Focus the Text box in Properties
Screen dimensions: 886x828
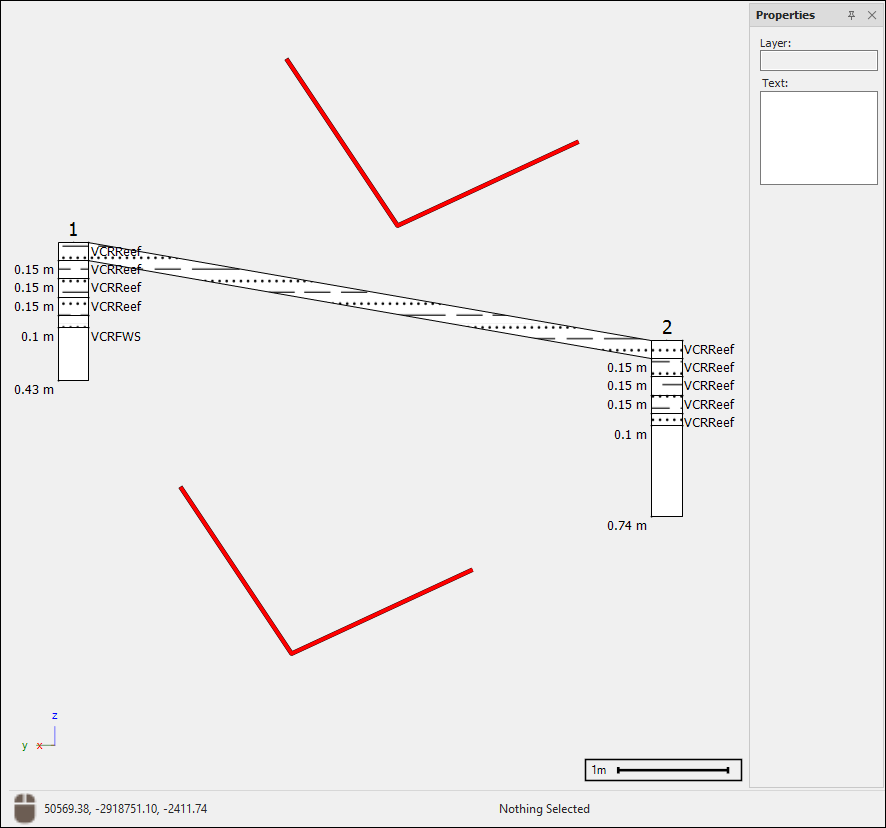pos(818,138)
